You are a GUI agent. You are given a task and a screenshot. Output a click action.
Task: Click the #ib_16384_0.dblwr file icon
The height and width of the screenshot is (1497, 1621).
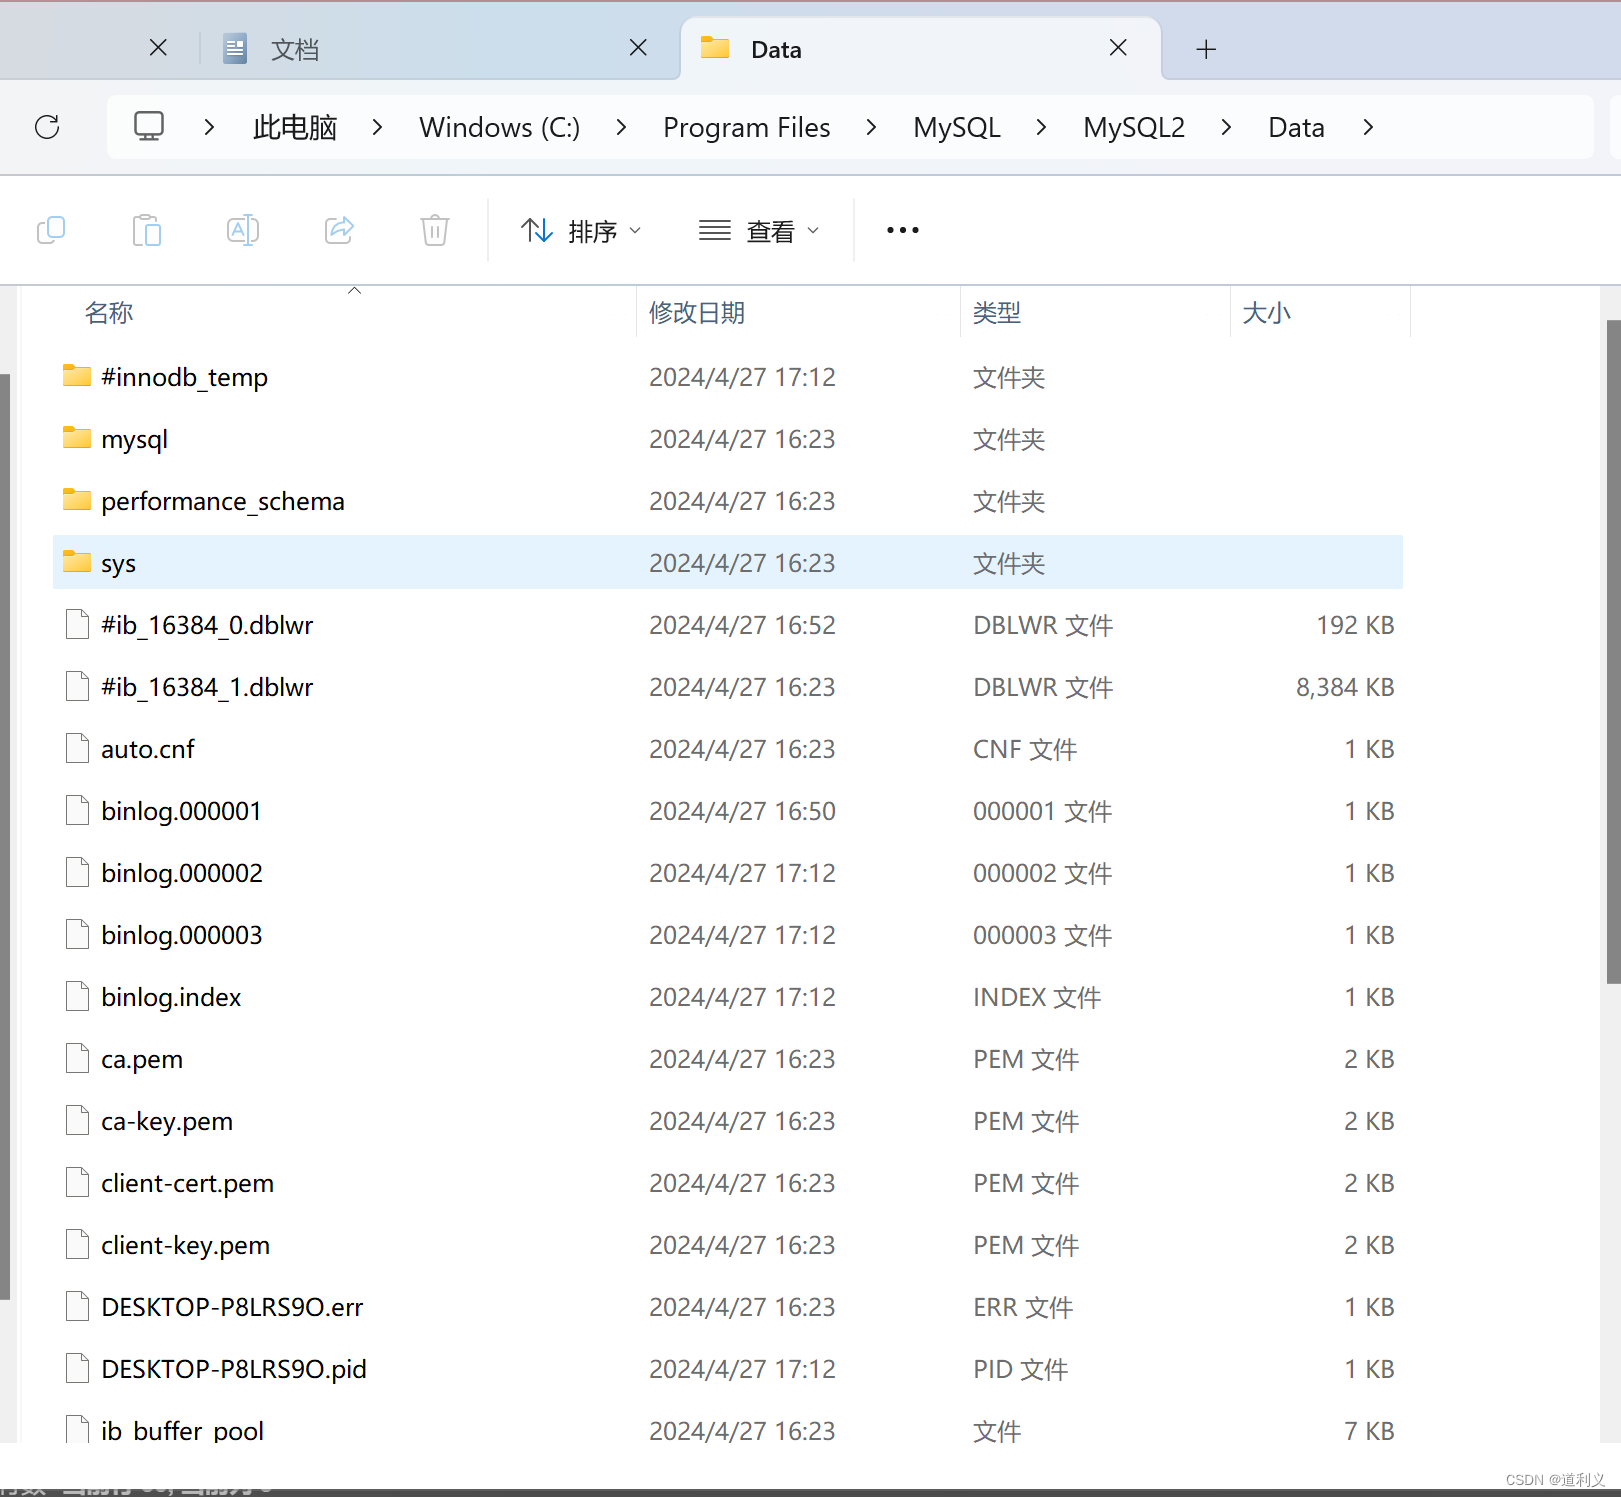(77, 624)
